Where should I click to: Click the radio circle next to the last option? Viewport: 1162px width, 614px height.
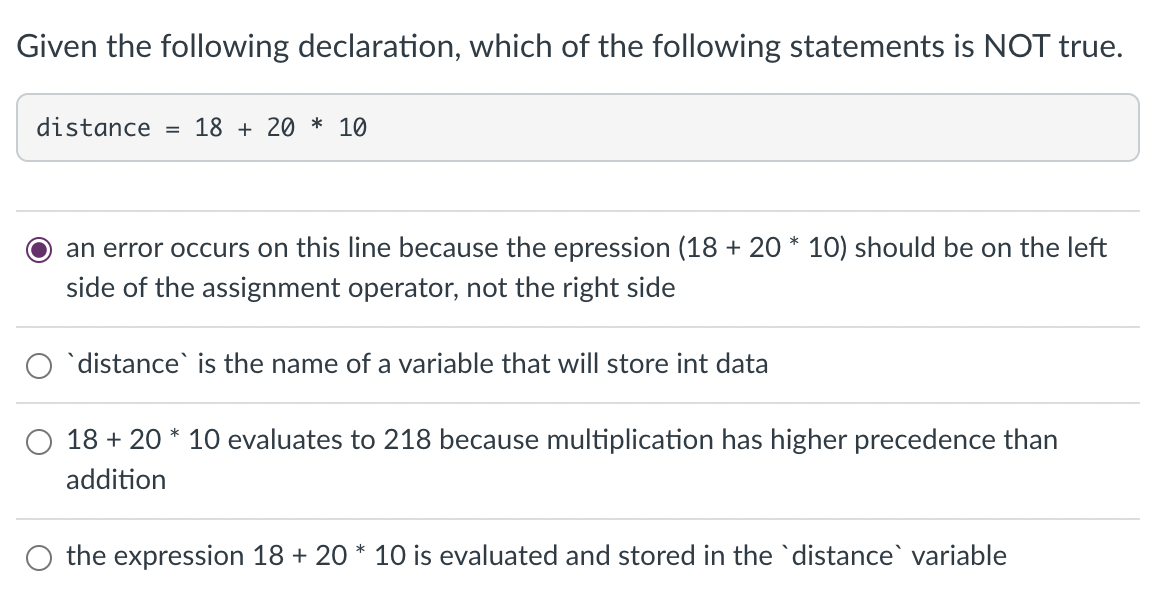point(38,558)
